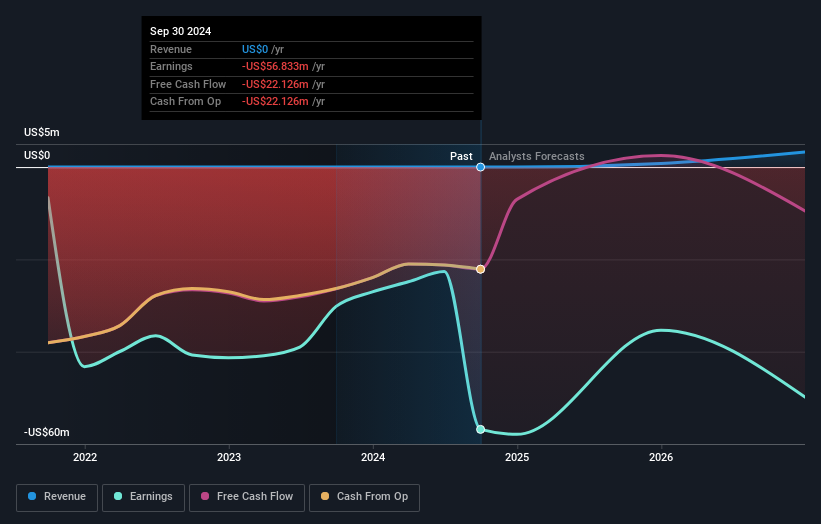The width and height of the screenshot is (821, 524).
Task: Click the US$0 y-axis label
Action: [x=37, y=155]
